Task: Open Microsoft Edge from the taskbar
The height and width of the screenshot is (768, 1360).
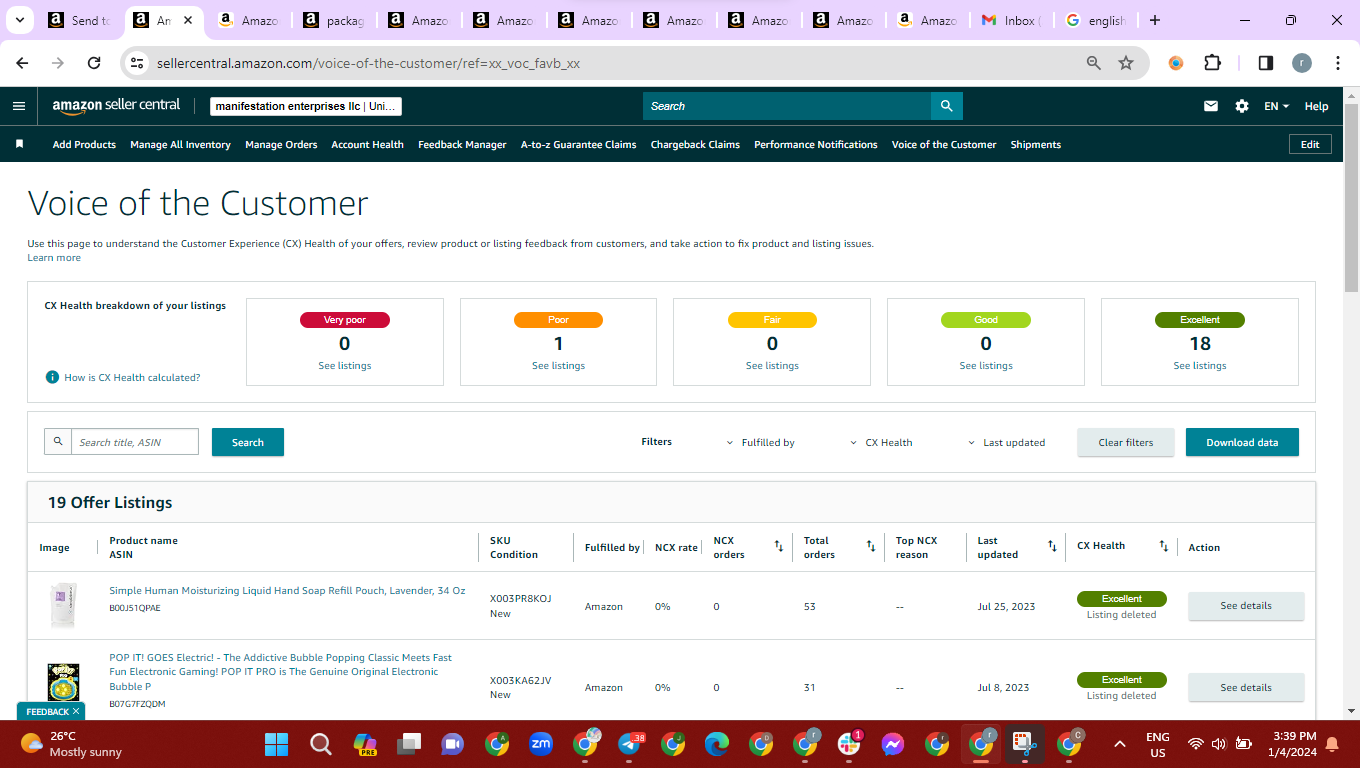Action: (717, 744)
